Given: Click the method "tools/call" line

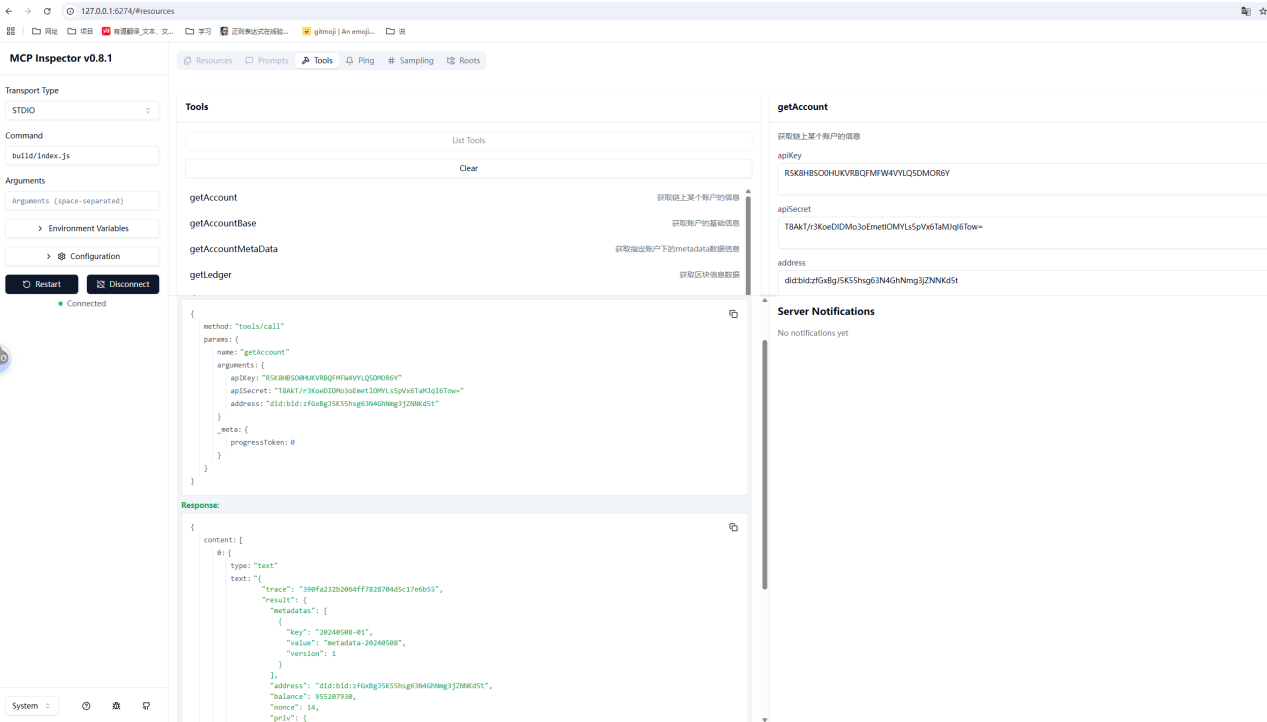Looking at the screenshot, I should (x=244, y=327).
